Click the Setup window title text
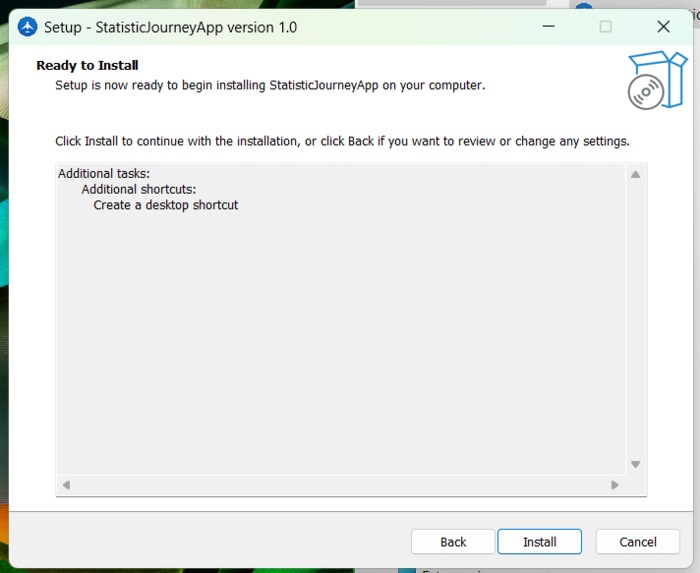Image resolution: width=700 pixels, height=573 pixels. pos(171,27)
